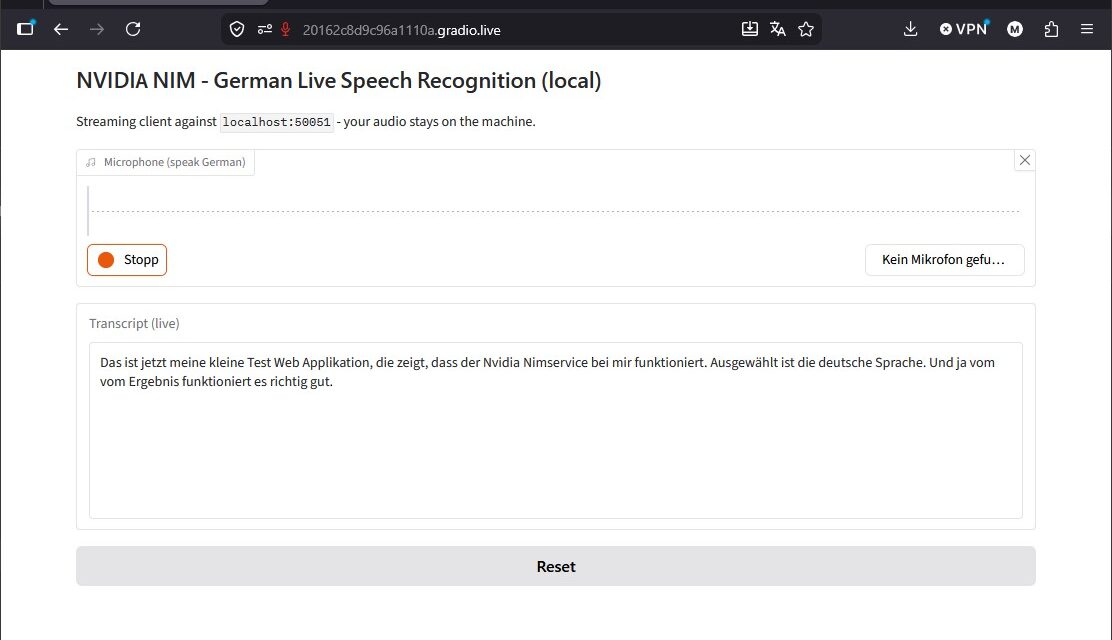This screenshot has height=640, width=1112.
Task: Open the extensions puzzle icon
Action: coord(1051,29)
